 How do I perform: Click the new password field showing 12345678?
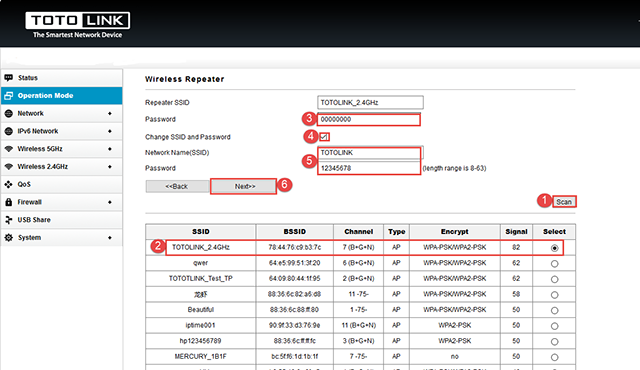pos(369,168)
